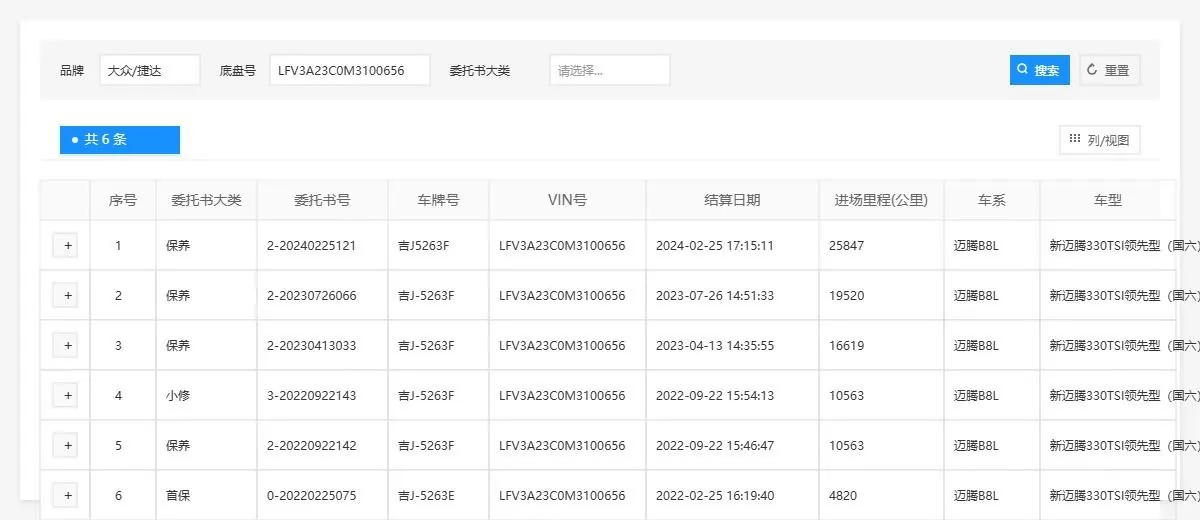Open the 品牌 dropdown showing 大众/捷达

(x=150, y=70)
